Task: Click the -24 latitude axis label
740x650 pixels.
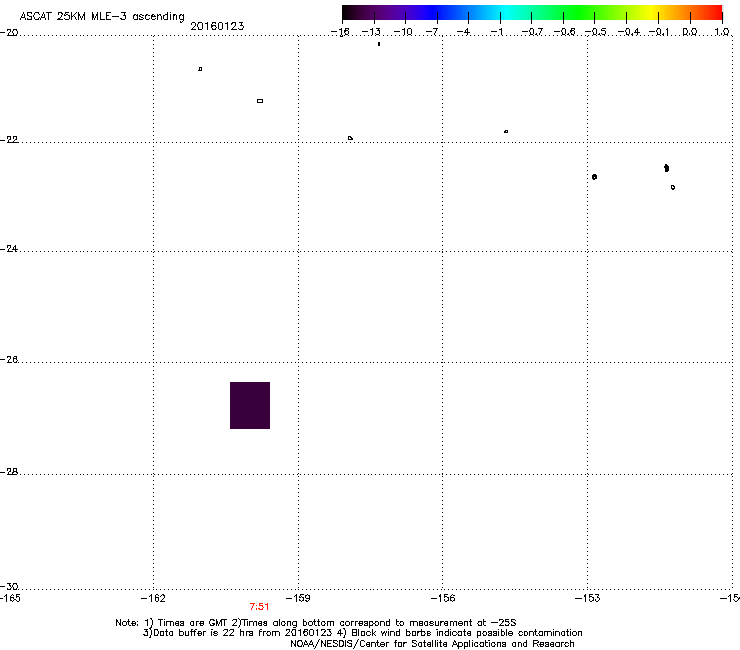Action: coord(9,249)
